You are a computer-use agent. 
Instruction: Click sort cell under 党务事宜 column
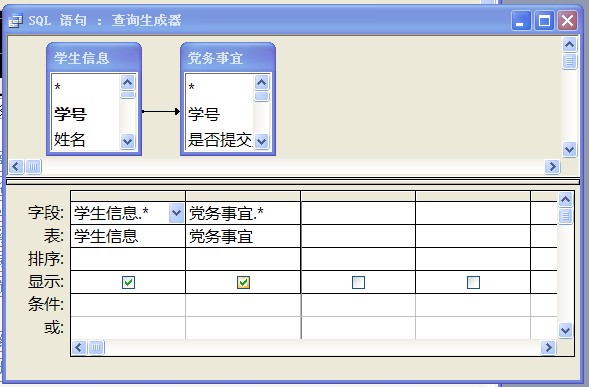tap(243, 259)
